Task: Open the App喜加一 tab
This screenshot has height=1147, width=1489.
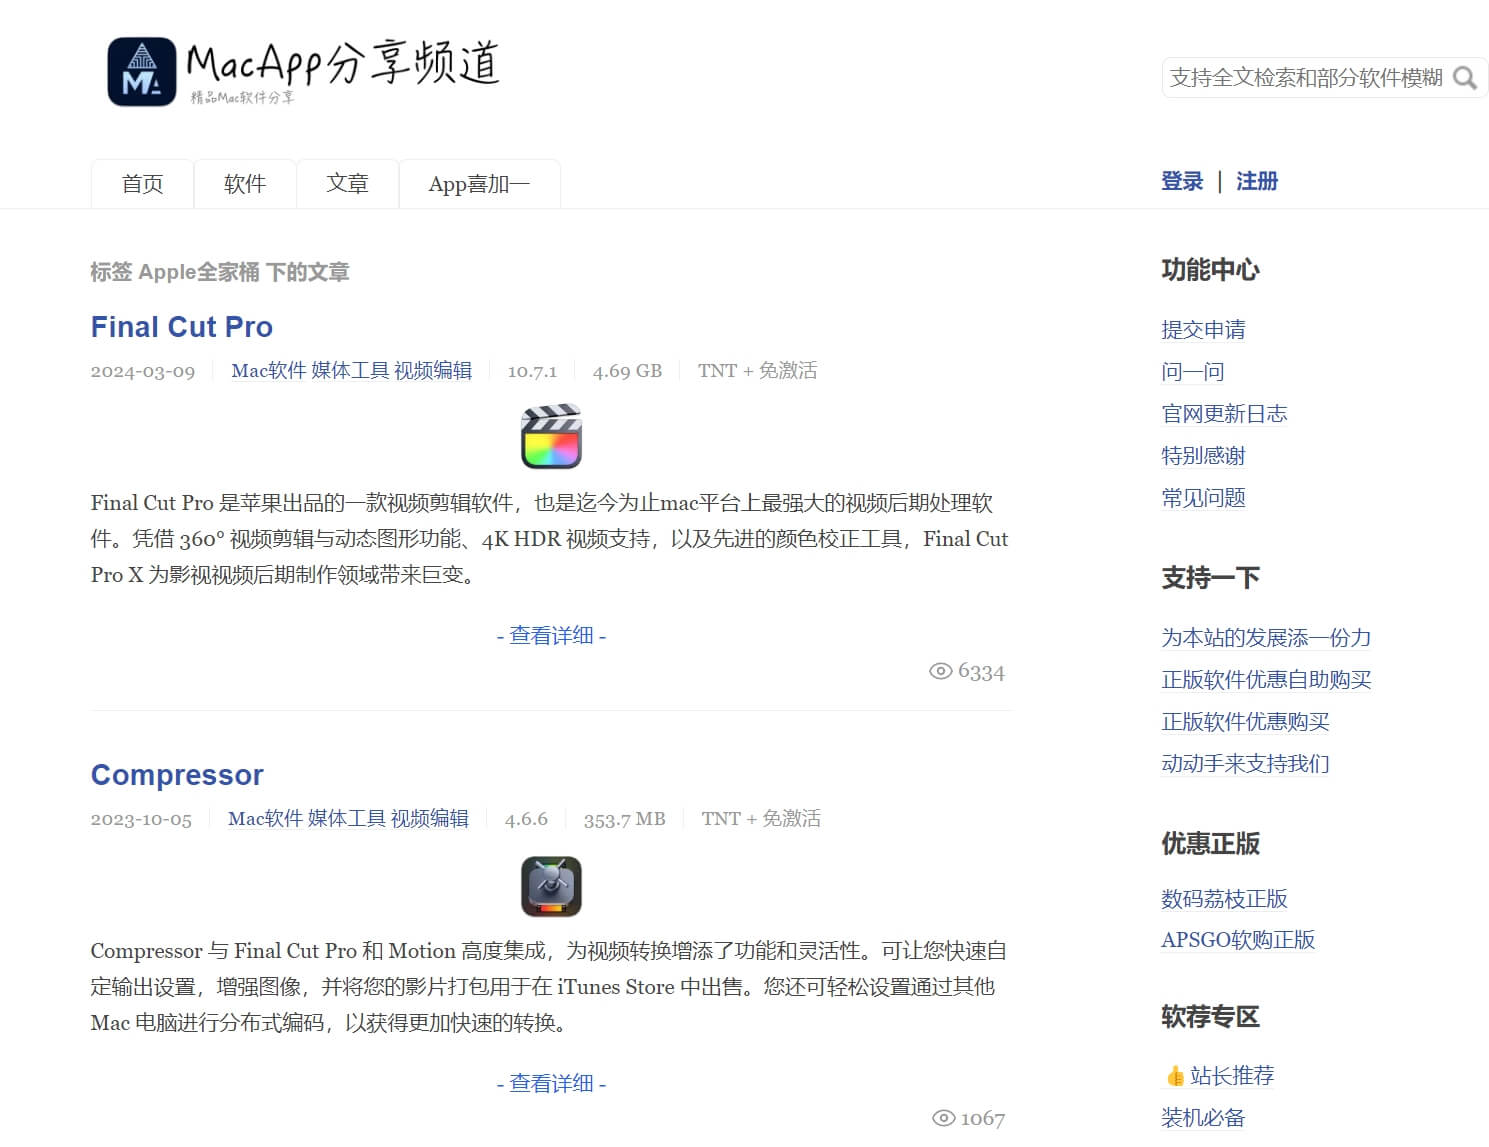Action: (x=480, y=183)
